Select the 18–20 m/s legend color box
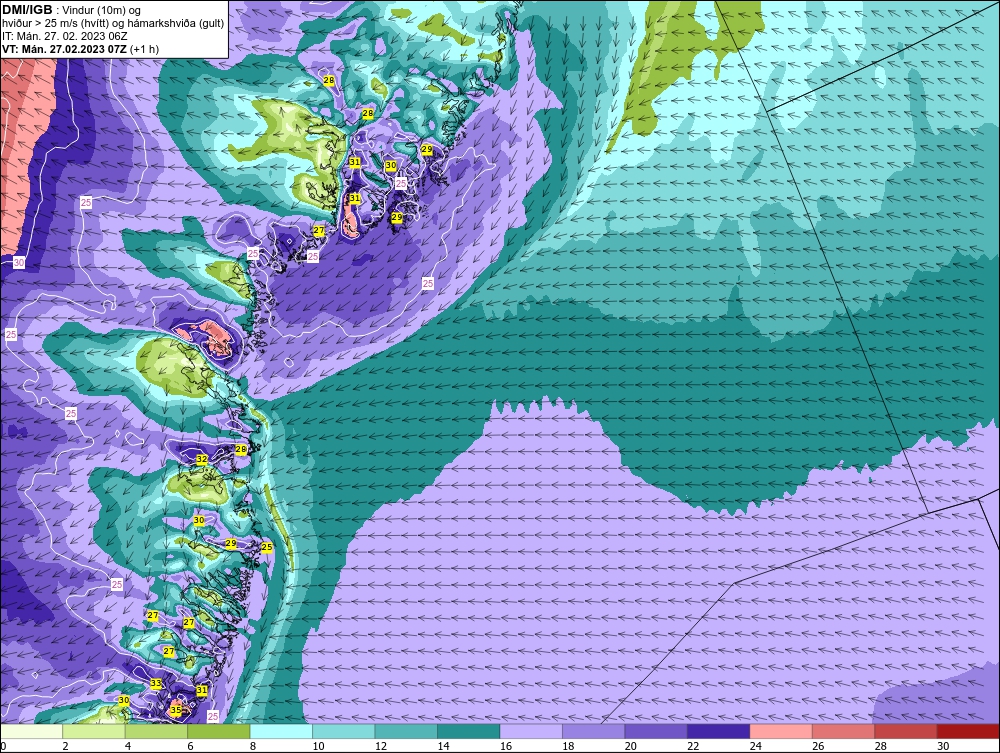 coord(594,731)
